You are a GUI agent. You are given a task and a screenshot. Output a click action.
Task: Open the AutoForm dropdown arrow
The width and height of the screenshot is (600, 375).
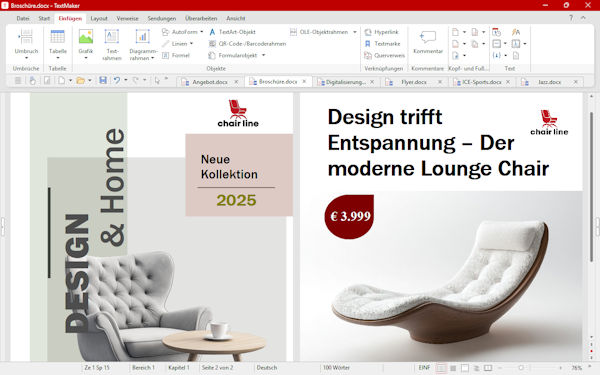click(x=202, y=32)
